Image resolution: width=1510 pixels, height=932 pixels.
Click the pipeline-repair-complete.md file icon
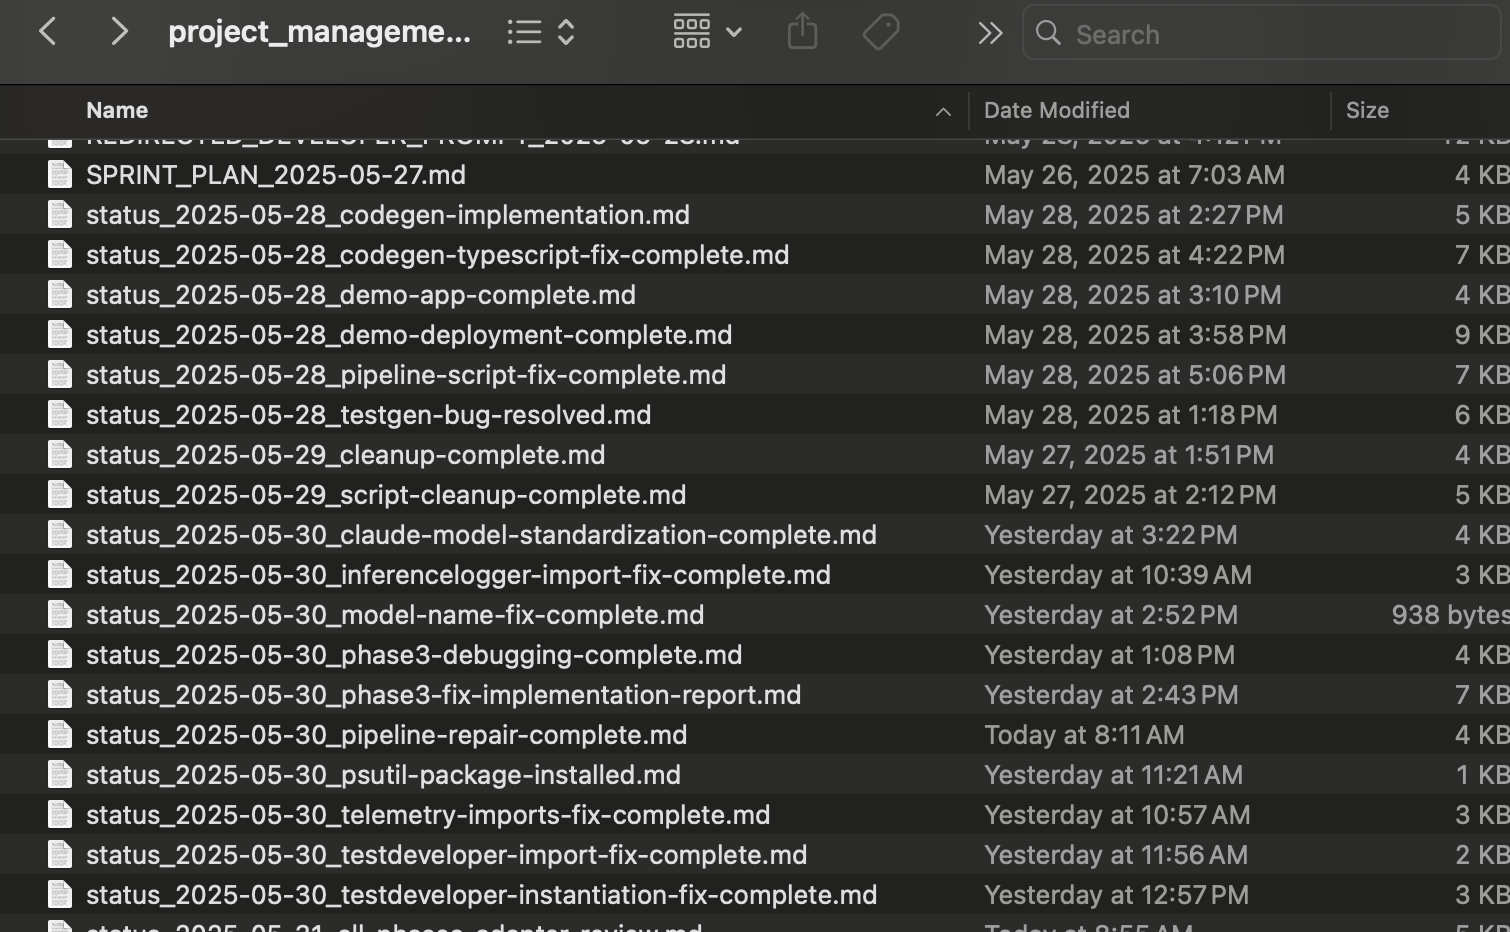click(60, 734)
